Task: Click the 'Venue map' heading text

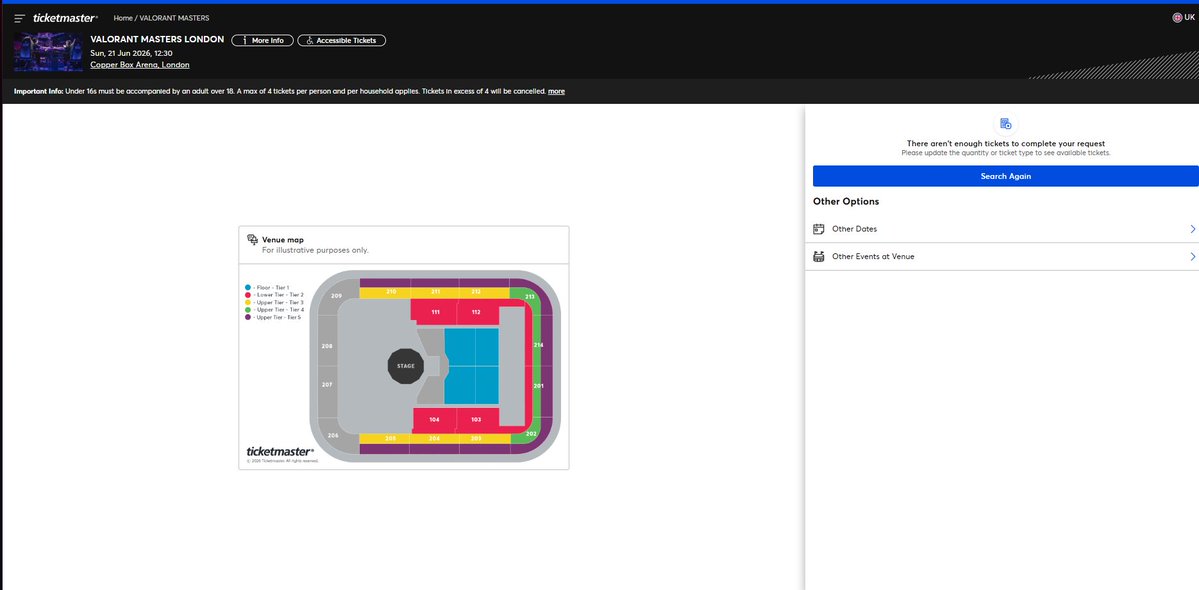Action: (283, 240)
